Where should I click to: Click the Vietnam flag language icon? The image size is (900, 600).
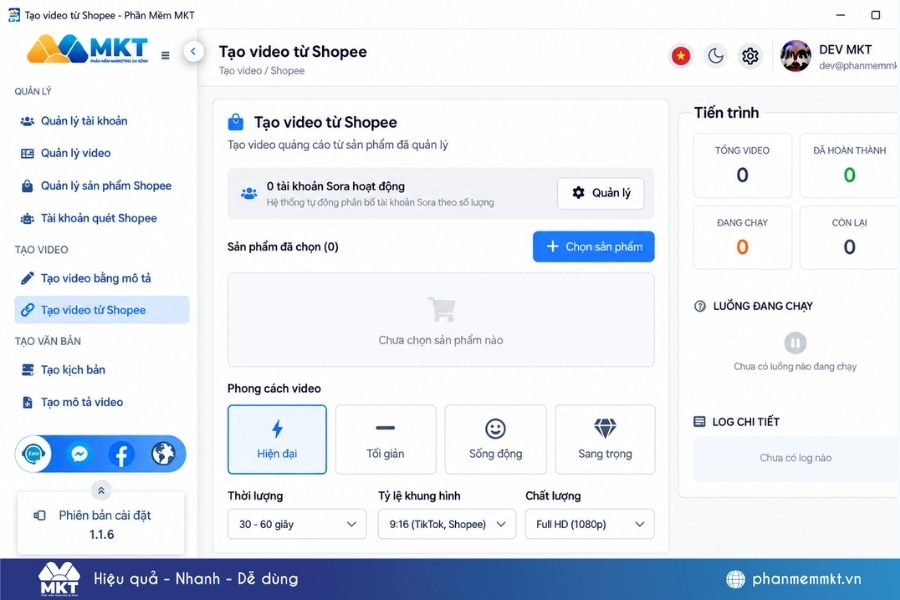click(x=681, y=56)
